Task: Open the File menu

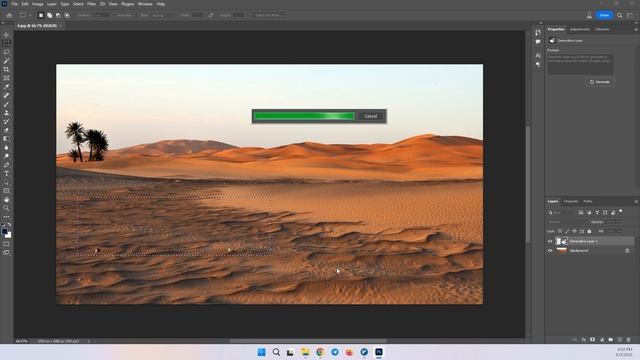Action: (14, 4)
